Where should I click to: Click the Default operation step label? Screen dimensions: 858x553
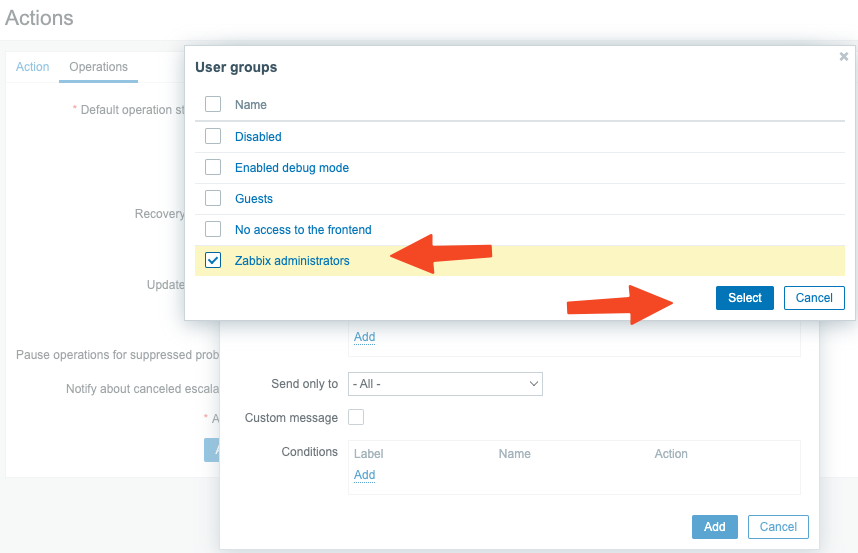click(132, 110)
